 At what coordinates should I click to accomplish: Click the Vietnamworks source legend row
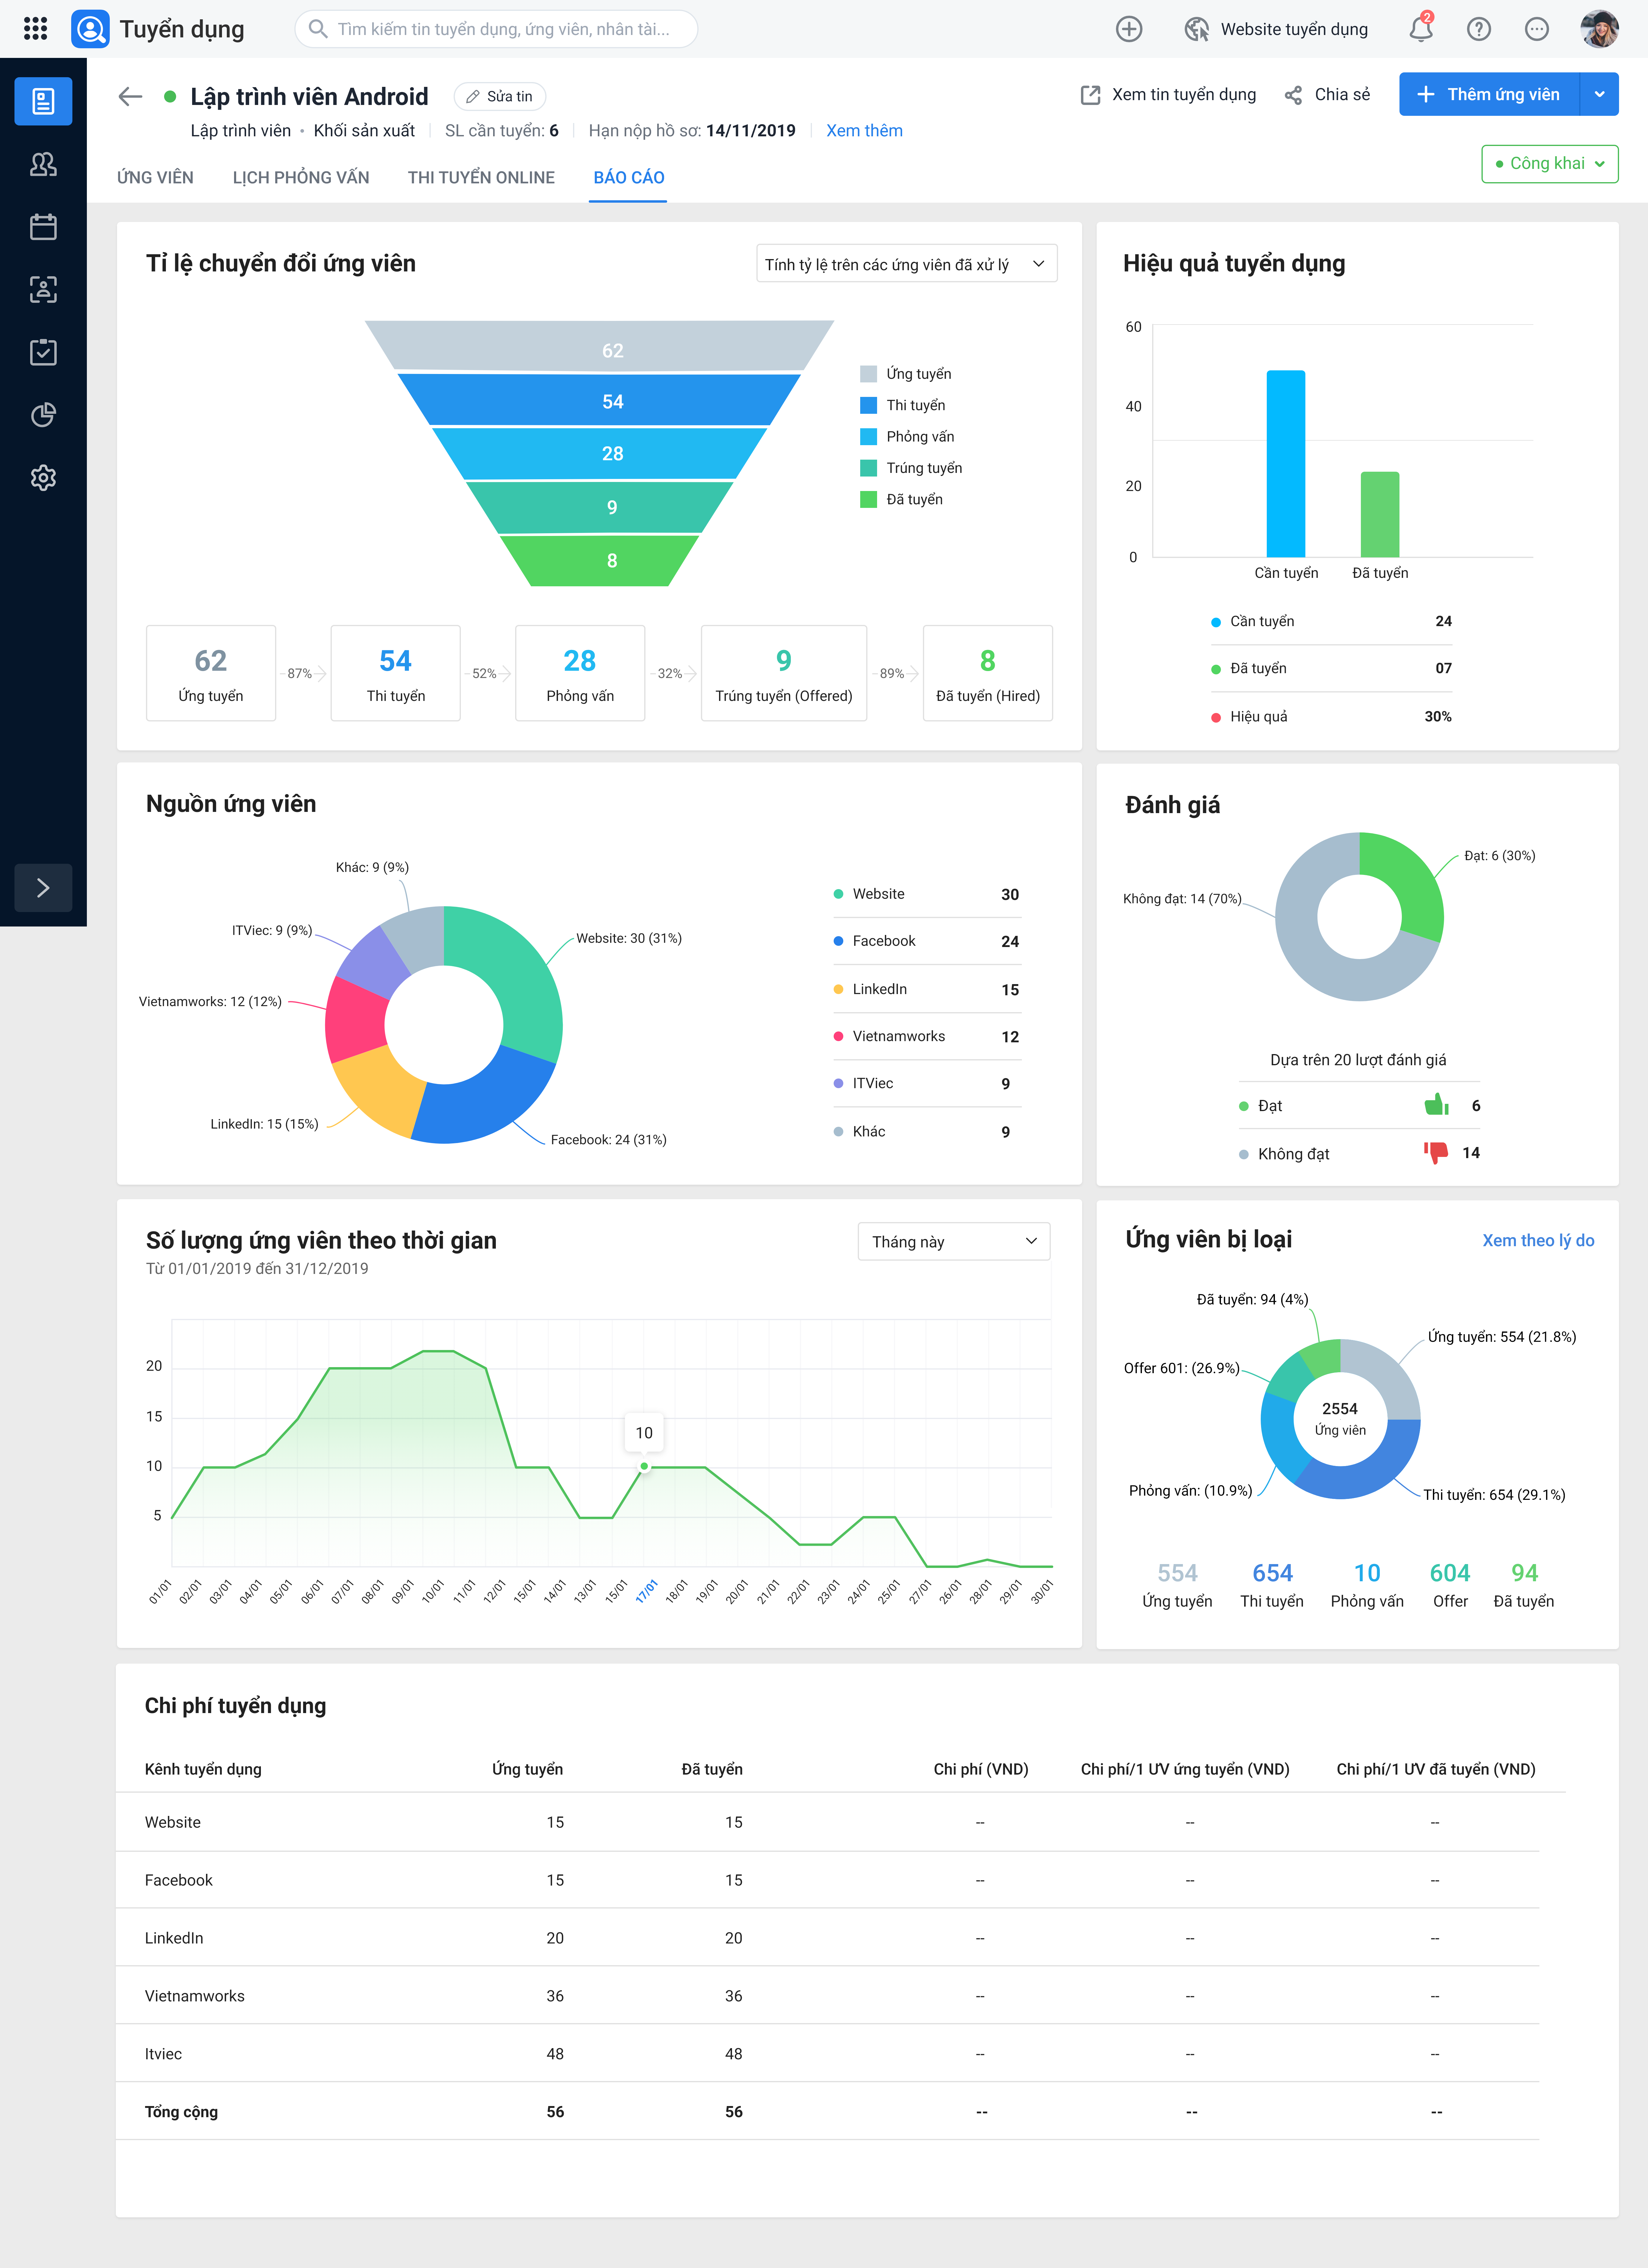click(927, 1036)
